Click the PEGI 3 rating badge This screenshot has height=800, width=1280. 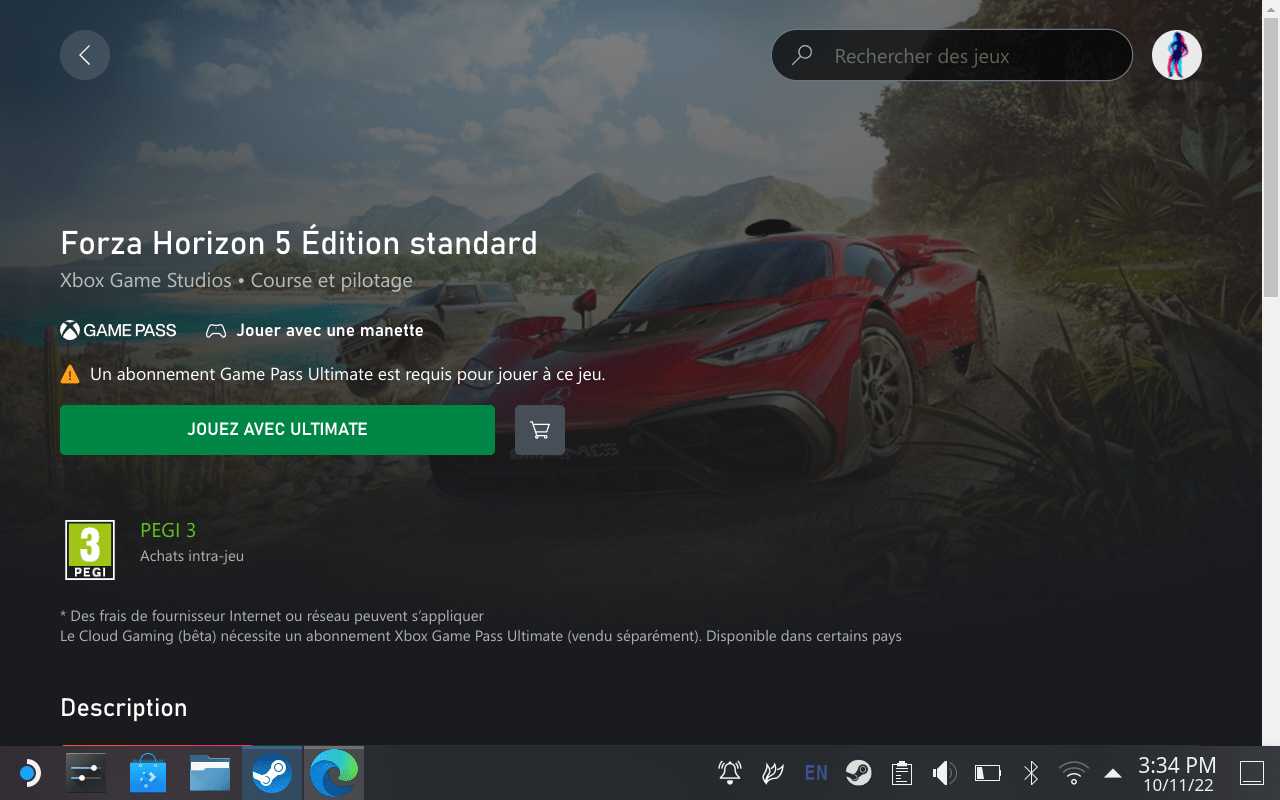point(90,550)
